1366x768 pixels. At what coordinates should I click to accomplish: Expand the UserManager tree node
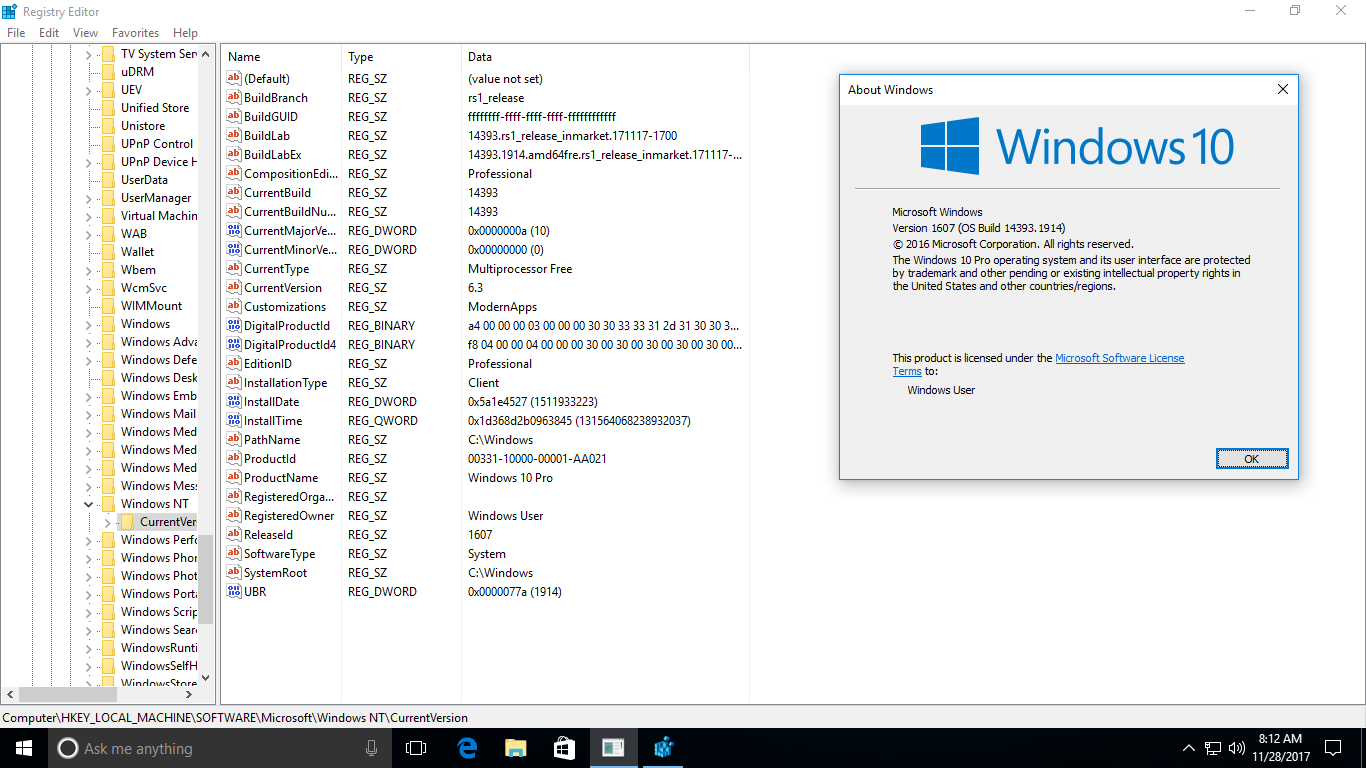pos(89,198)
